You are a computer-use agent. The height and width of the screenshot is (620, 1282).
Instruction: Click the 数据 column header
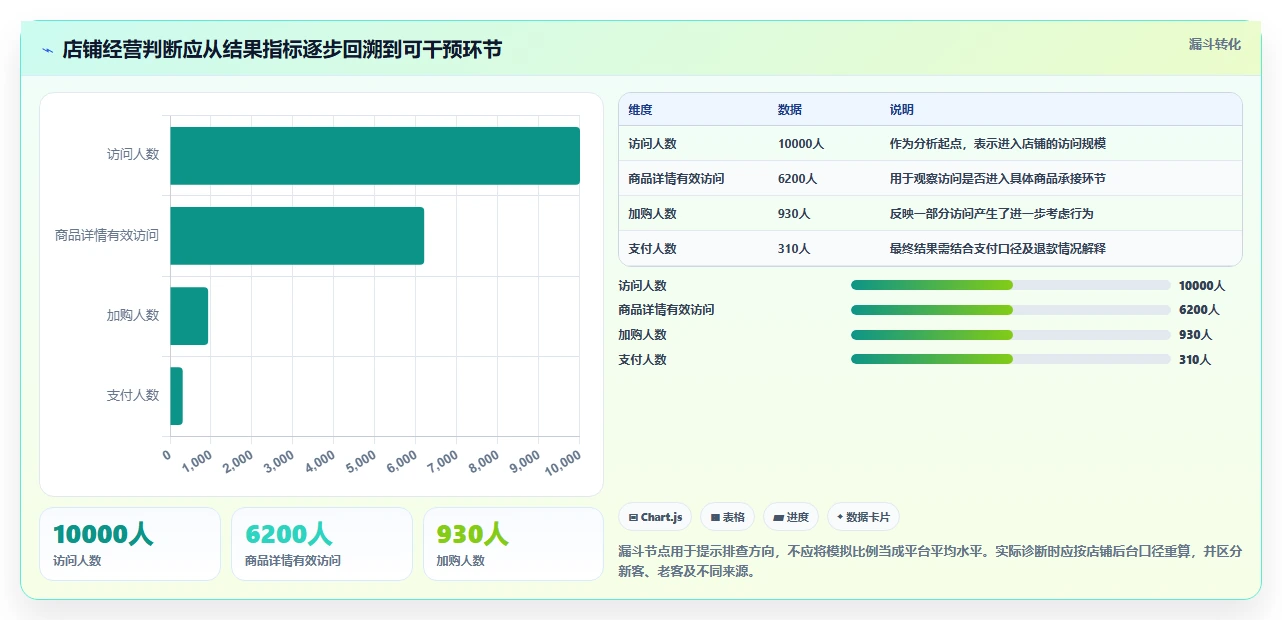tap(790, 110)
